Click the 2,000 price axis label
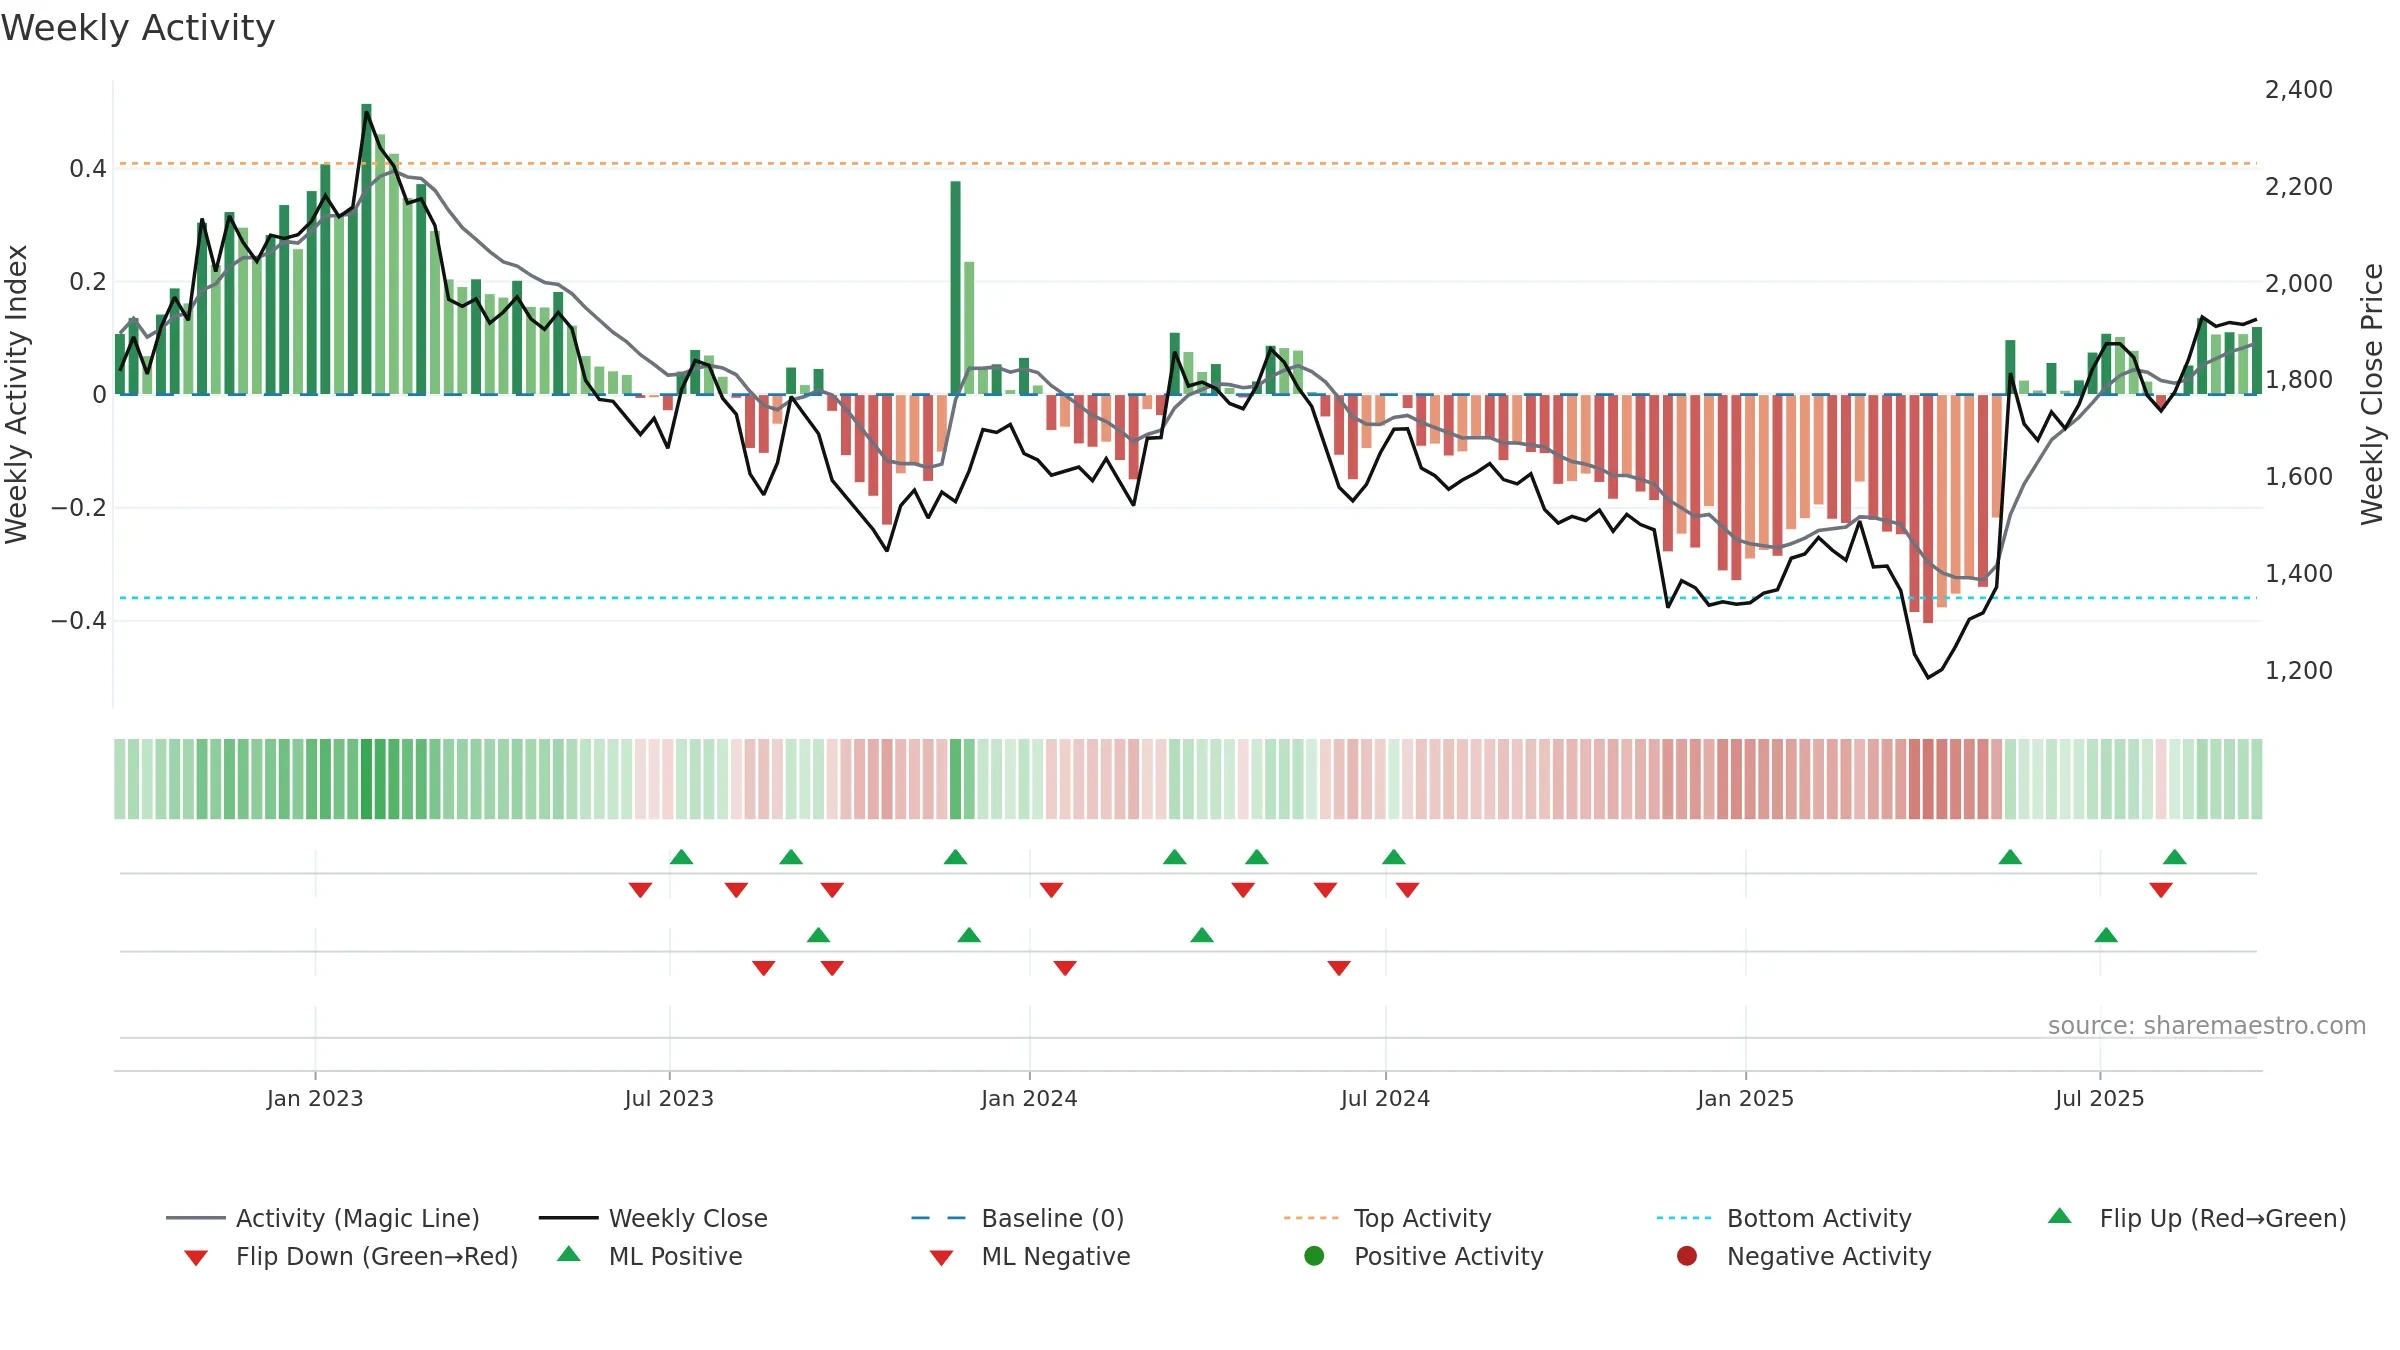The width and height of the screenshot is (2400, 1350). [x=2299, y=284]
